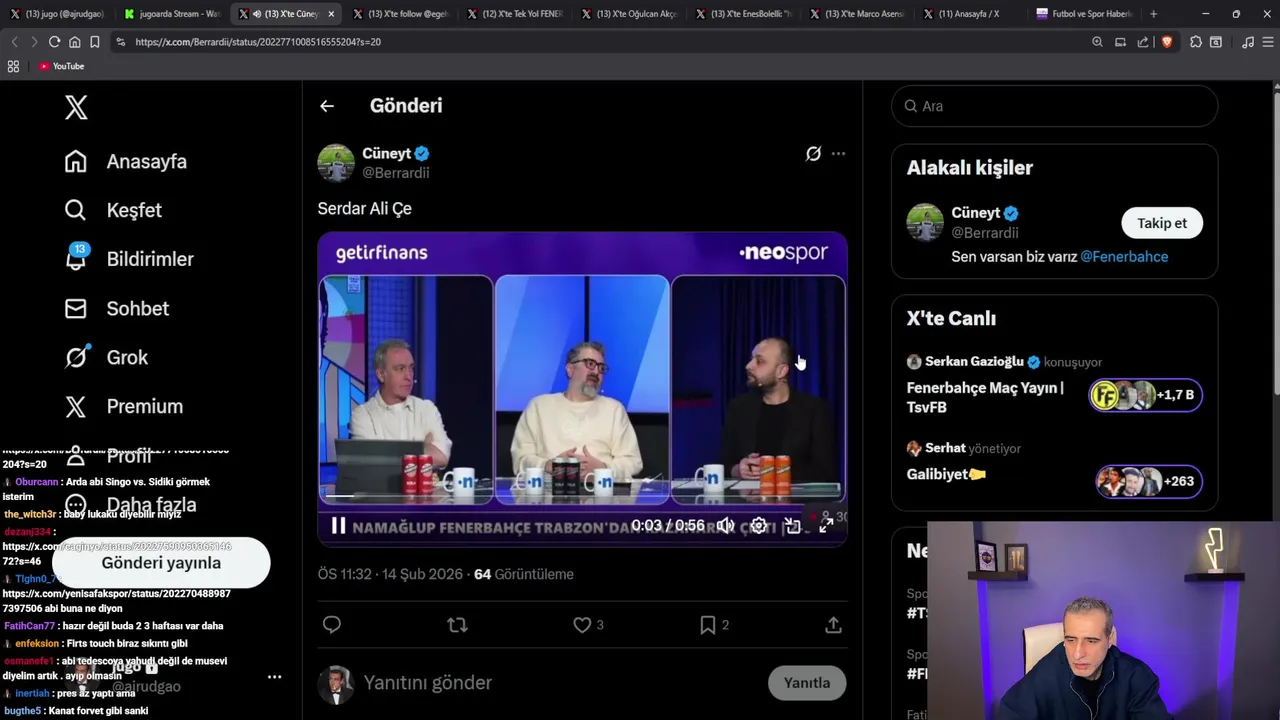Like the post with heart icon

582,625
